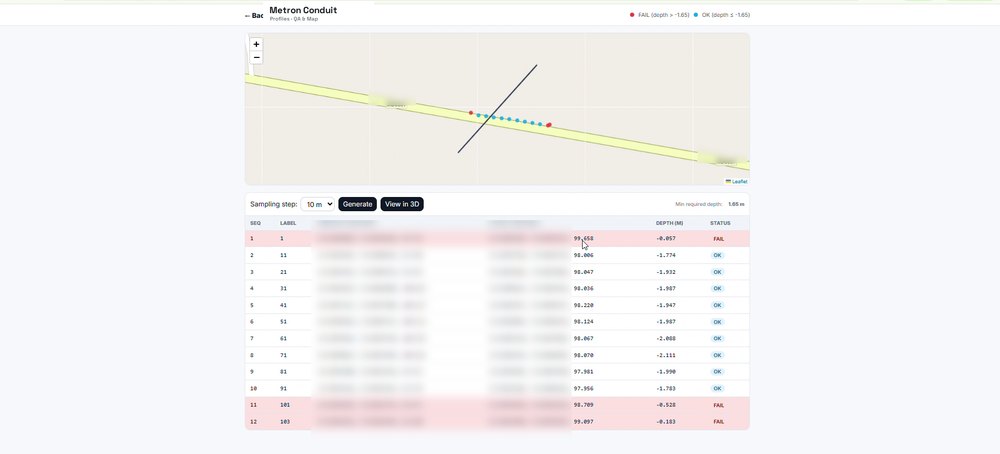1000x454 pixels.
Task: Open the Sampling step dropdown showing 10 m
Action: (x=317, y=204)
